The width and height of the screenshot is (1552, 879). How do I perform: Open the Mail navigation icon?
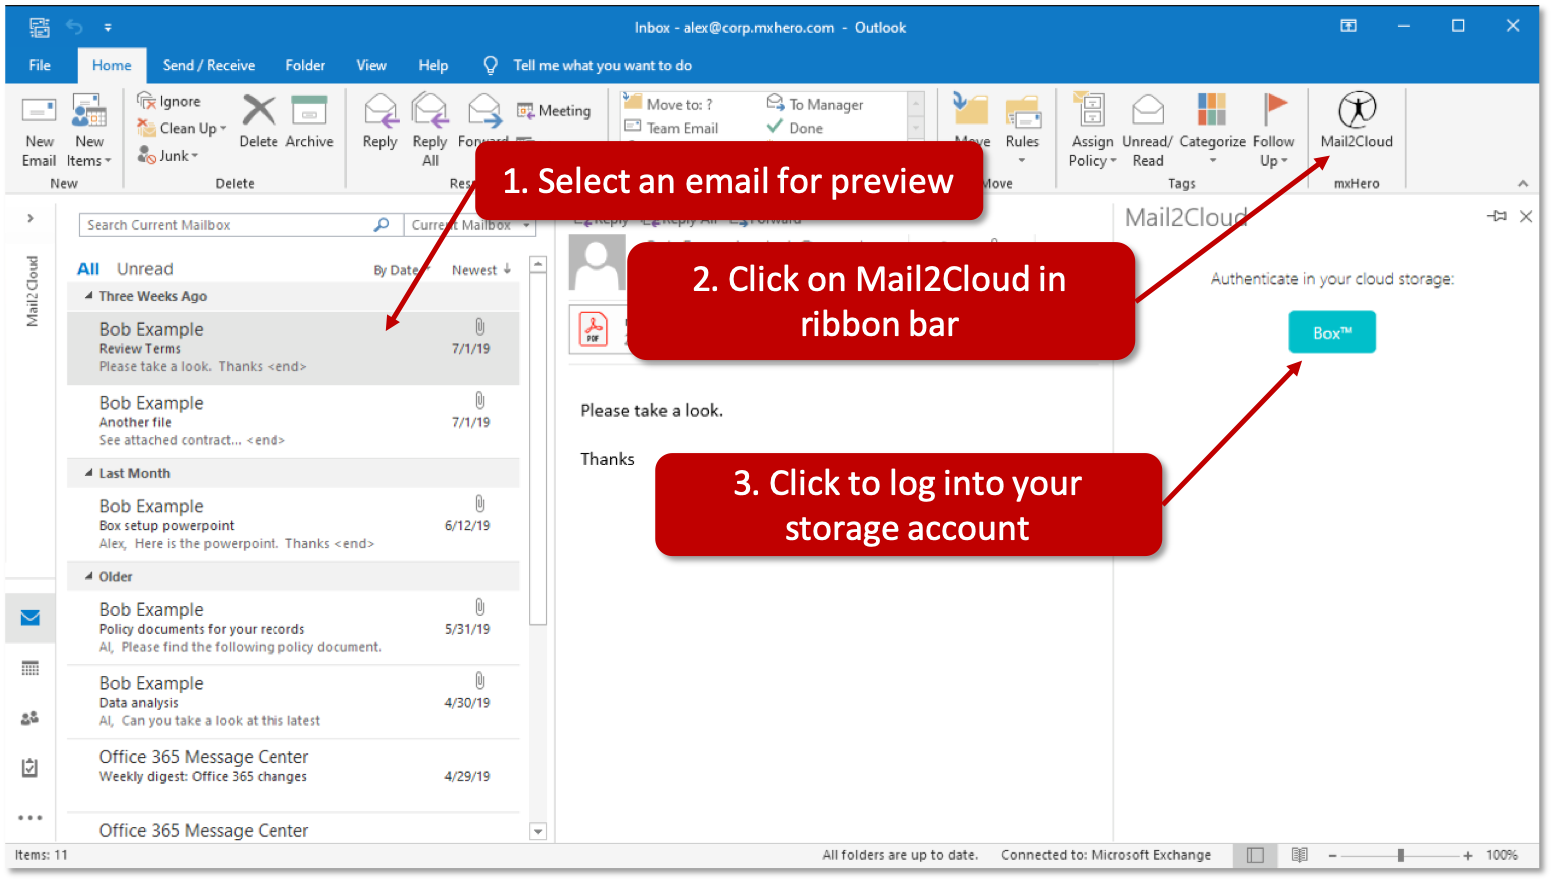[x=30, y=618]
